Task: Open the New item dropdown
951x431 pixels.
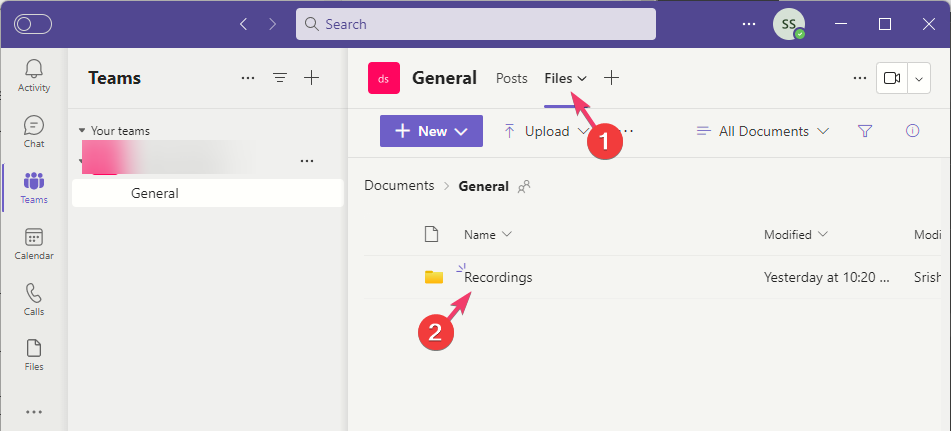Action: (431, 131)
